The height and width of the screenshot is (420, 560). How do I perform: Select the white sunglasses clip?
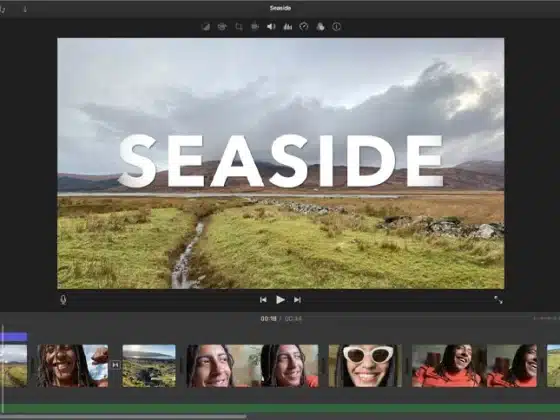pyautogui.click(x=365, y=366)
